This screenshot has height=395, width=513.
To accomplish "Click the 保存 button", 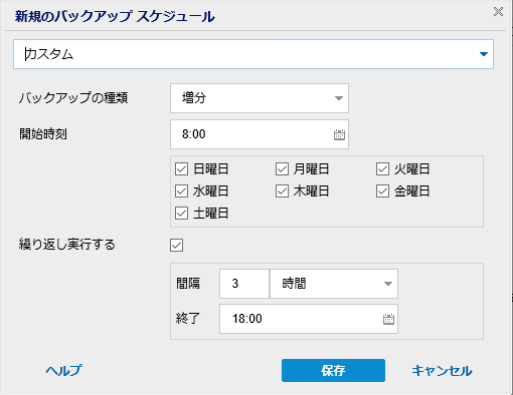I will pos(333,370).
